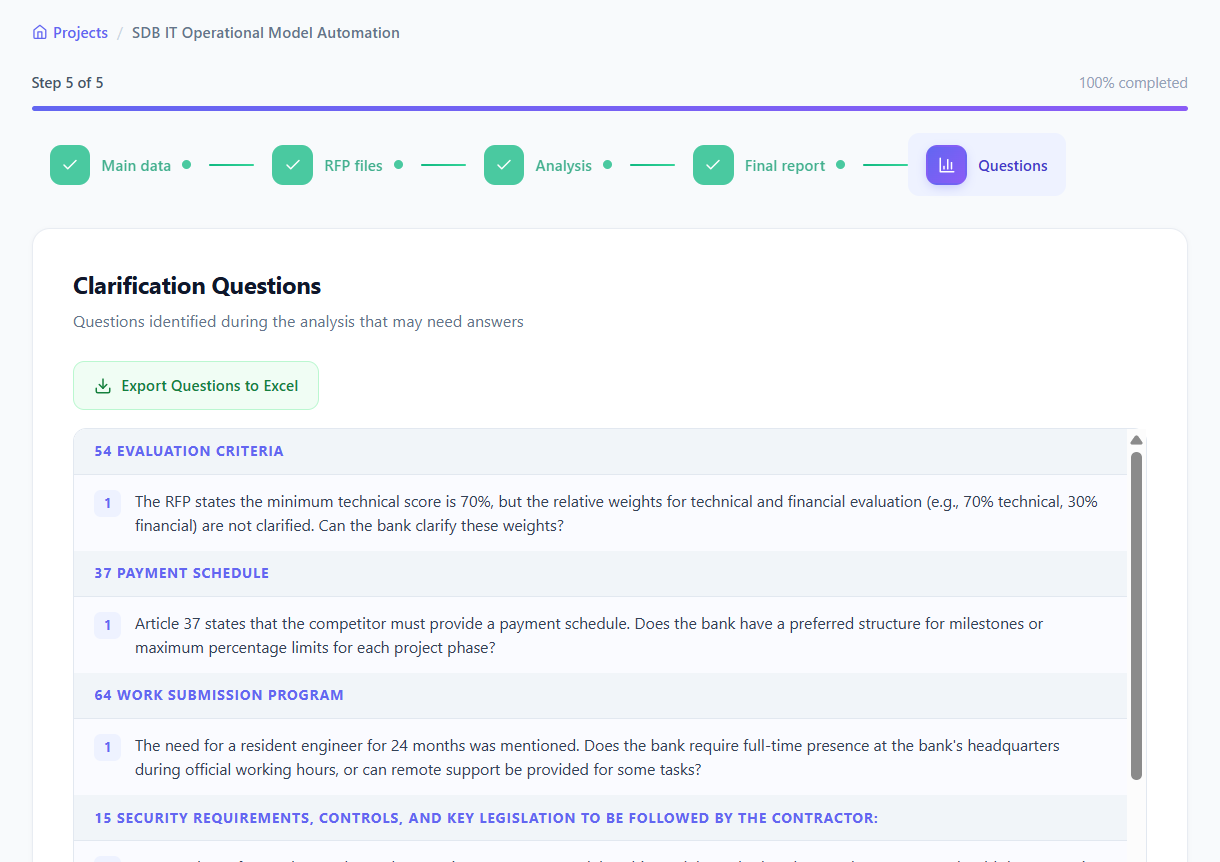
Task: Go to the Main data step
Action: pos(136,166)
